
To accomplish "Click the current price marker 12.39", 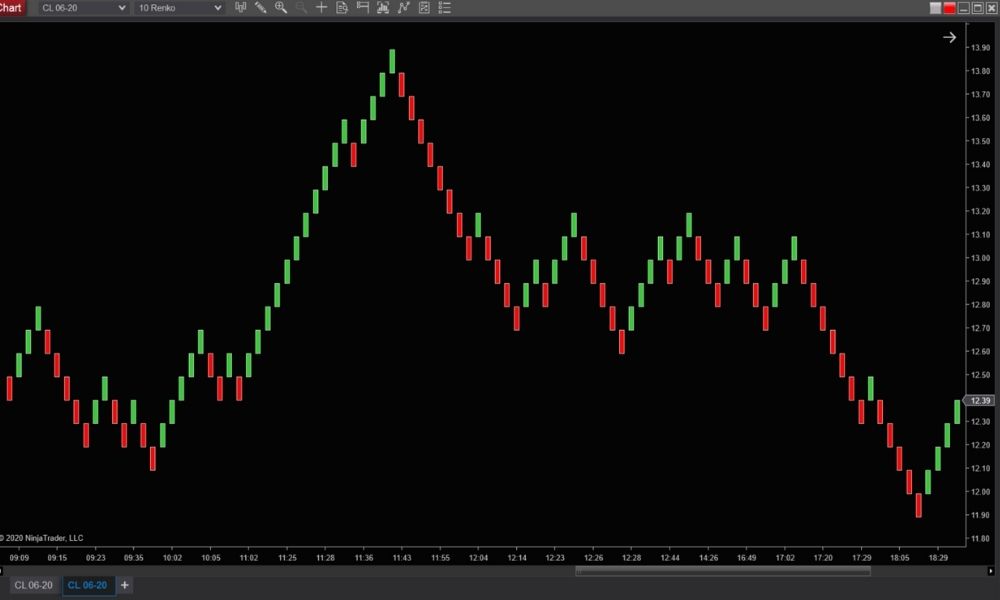I will click(x=980, y=400).
